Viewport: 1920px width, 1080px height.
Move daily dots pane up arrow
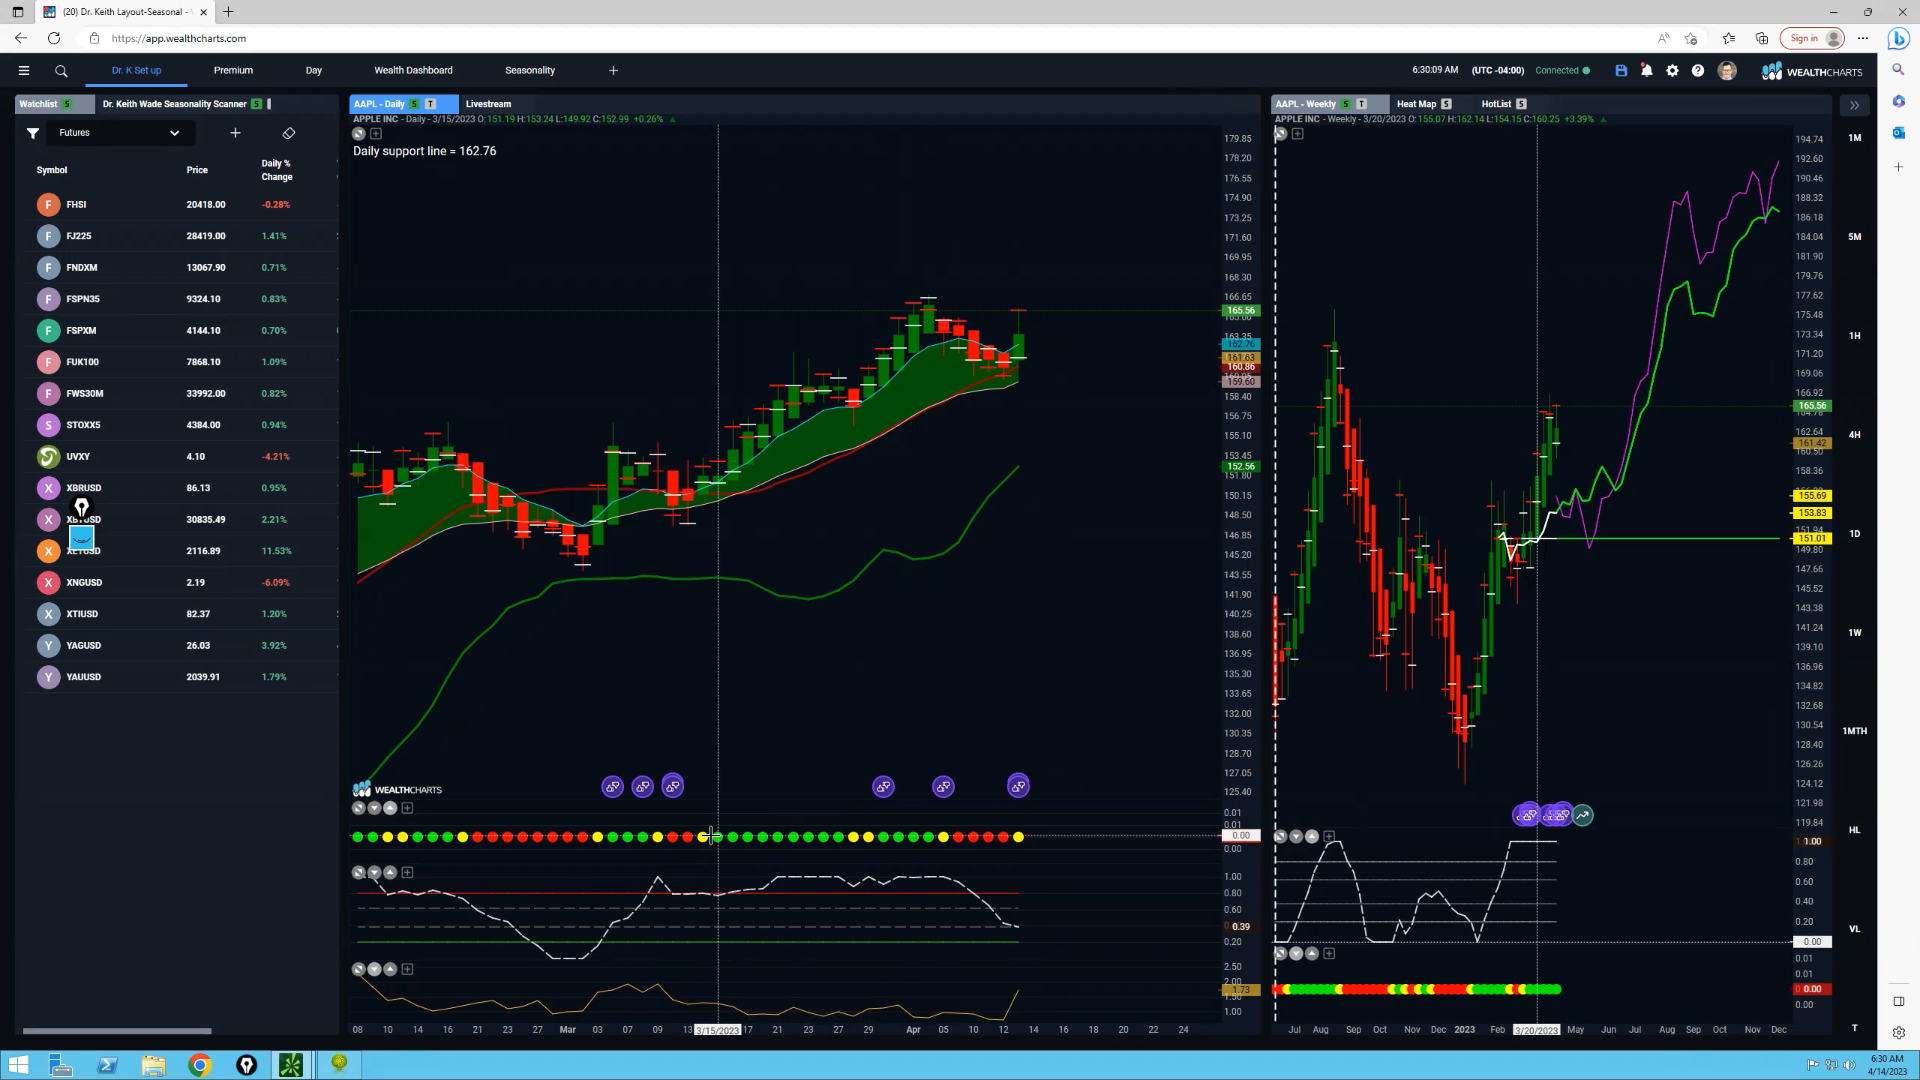coord(391,808)
